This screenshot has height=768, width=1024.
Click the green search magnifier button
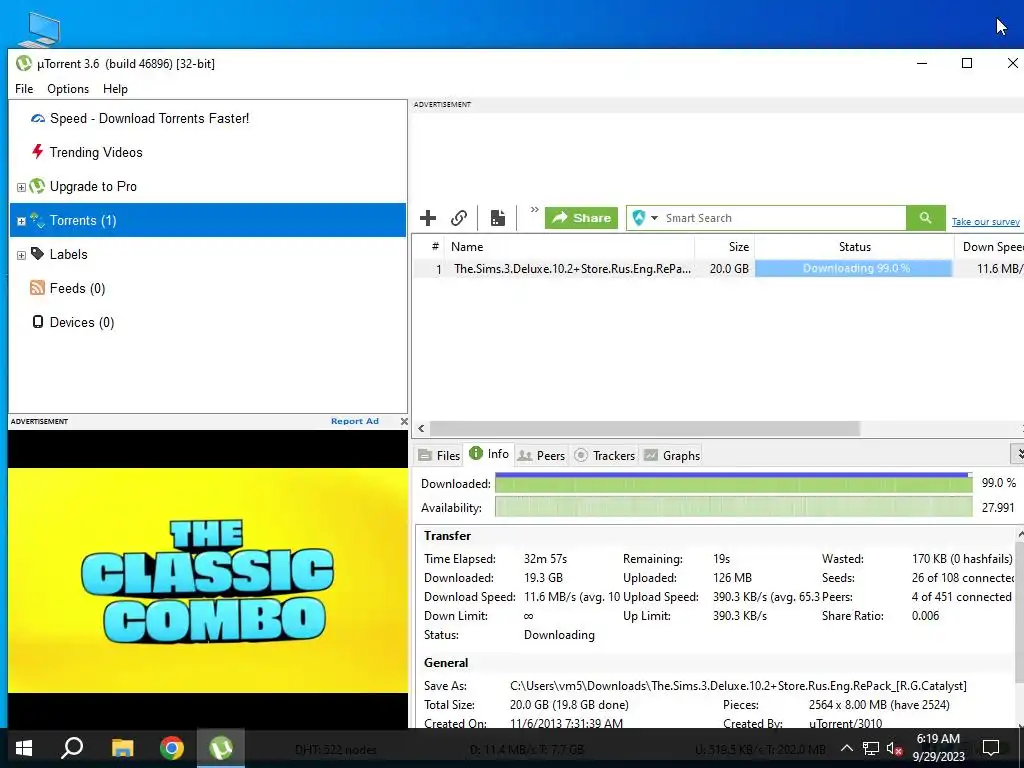[925, 218]
